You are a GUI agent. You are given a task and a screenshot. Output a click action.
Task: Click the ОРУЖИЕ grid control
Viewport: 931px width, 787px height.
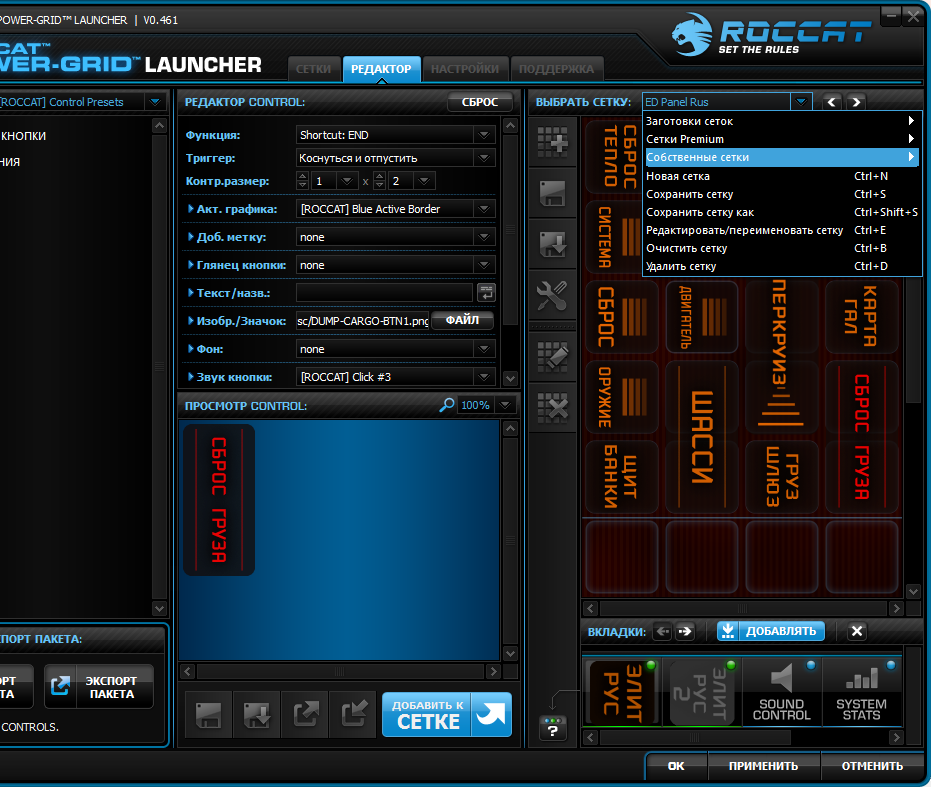[622, 397]
